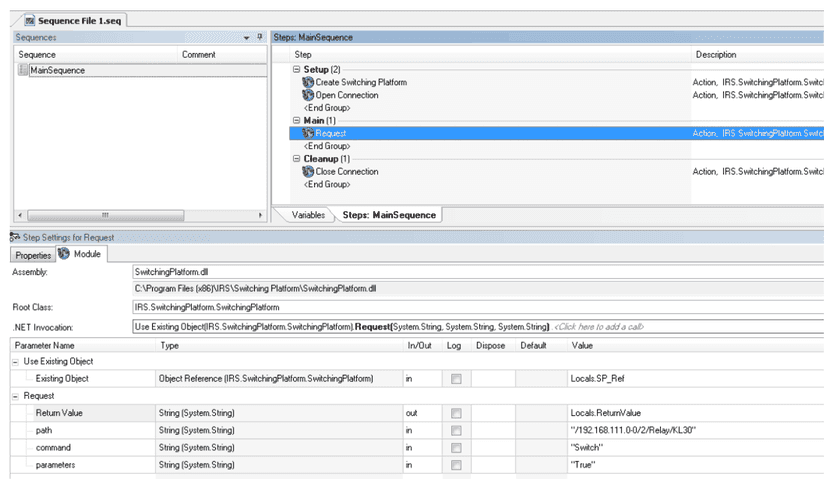Click the Description column header
This screenshot has width=833, height=488.
757,55
